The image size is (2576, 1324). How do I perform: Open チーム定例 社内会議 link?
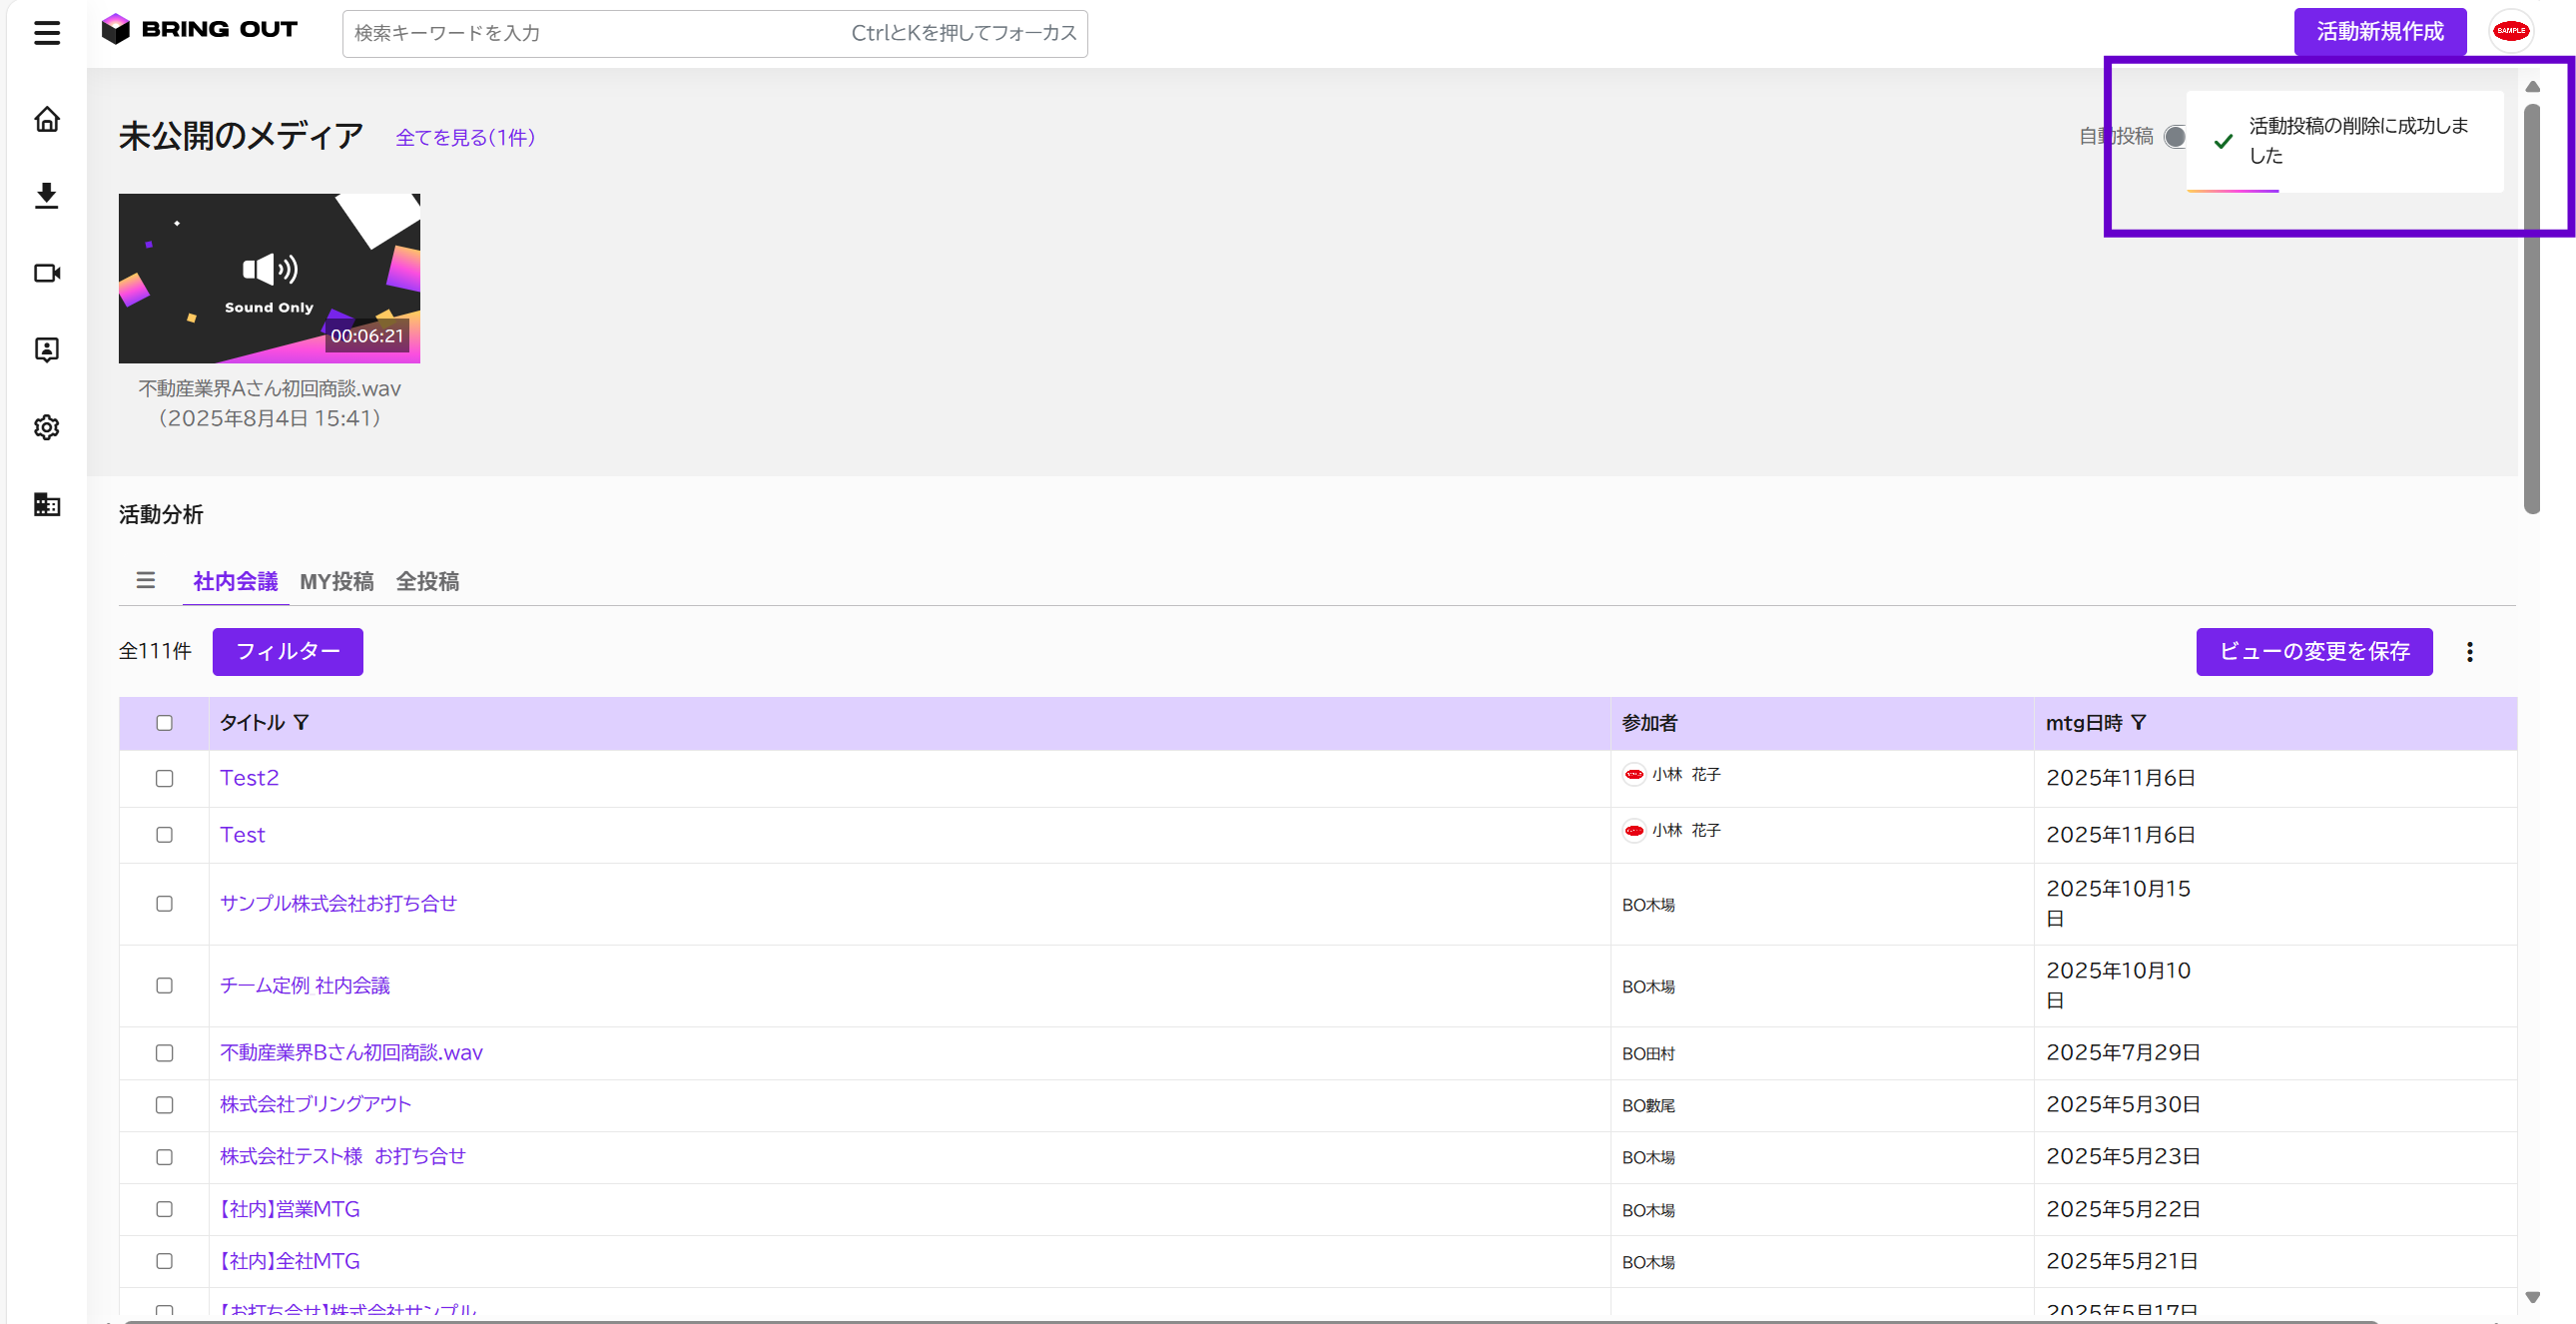pyautogui.click(x=304, y=986)
